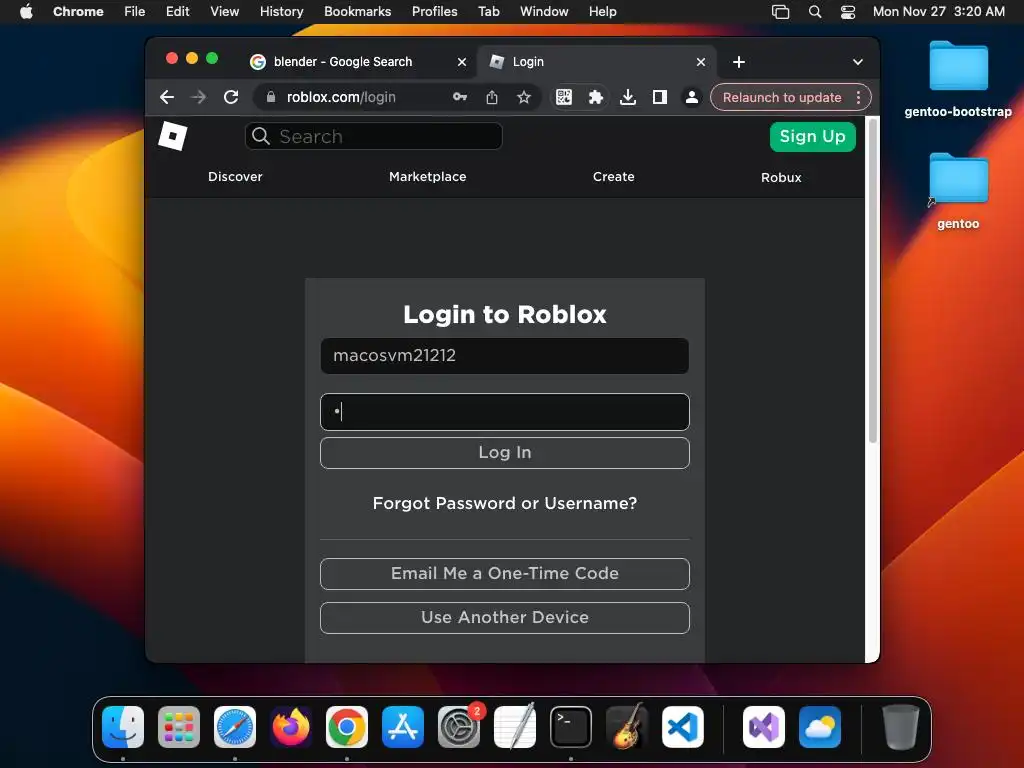Open Safari from the Dock
The image size is (1024, 768).
(235, 727)
